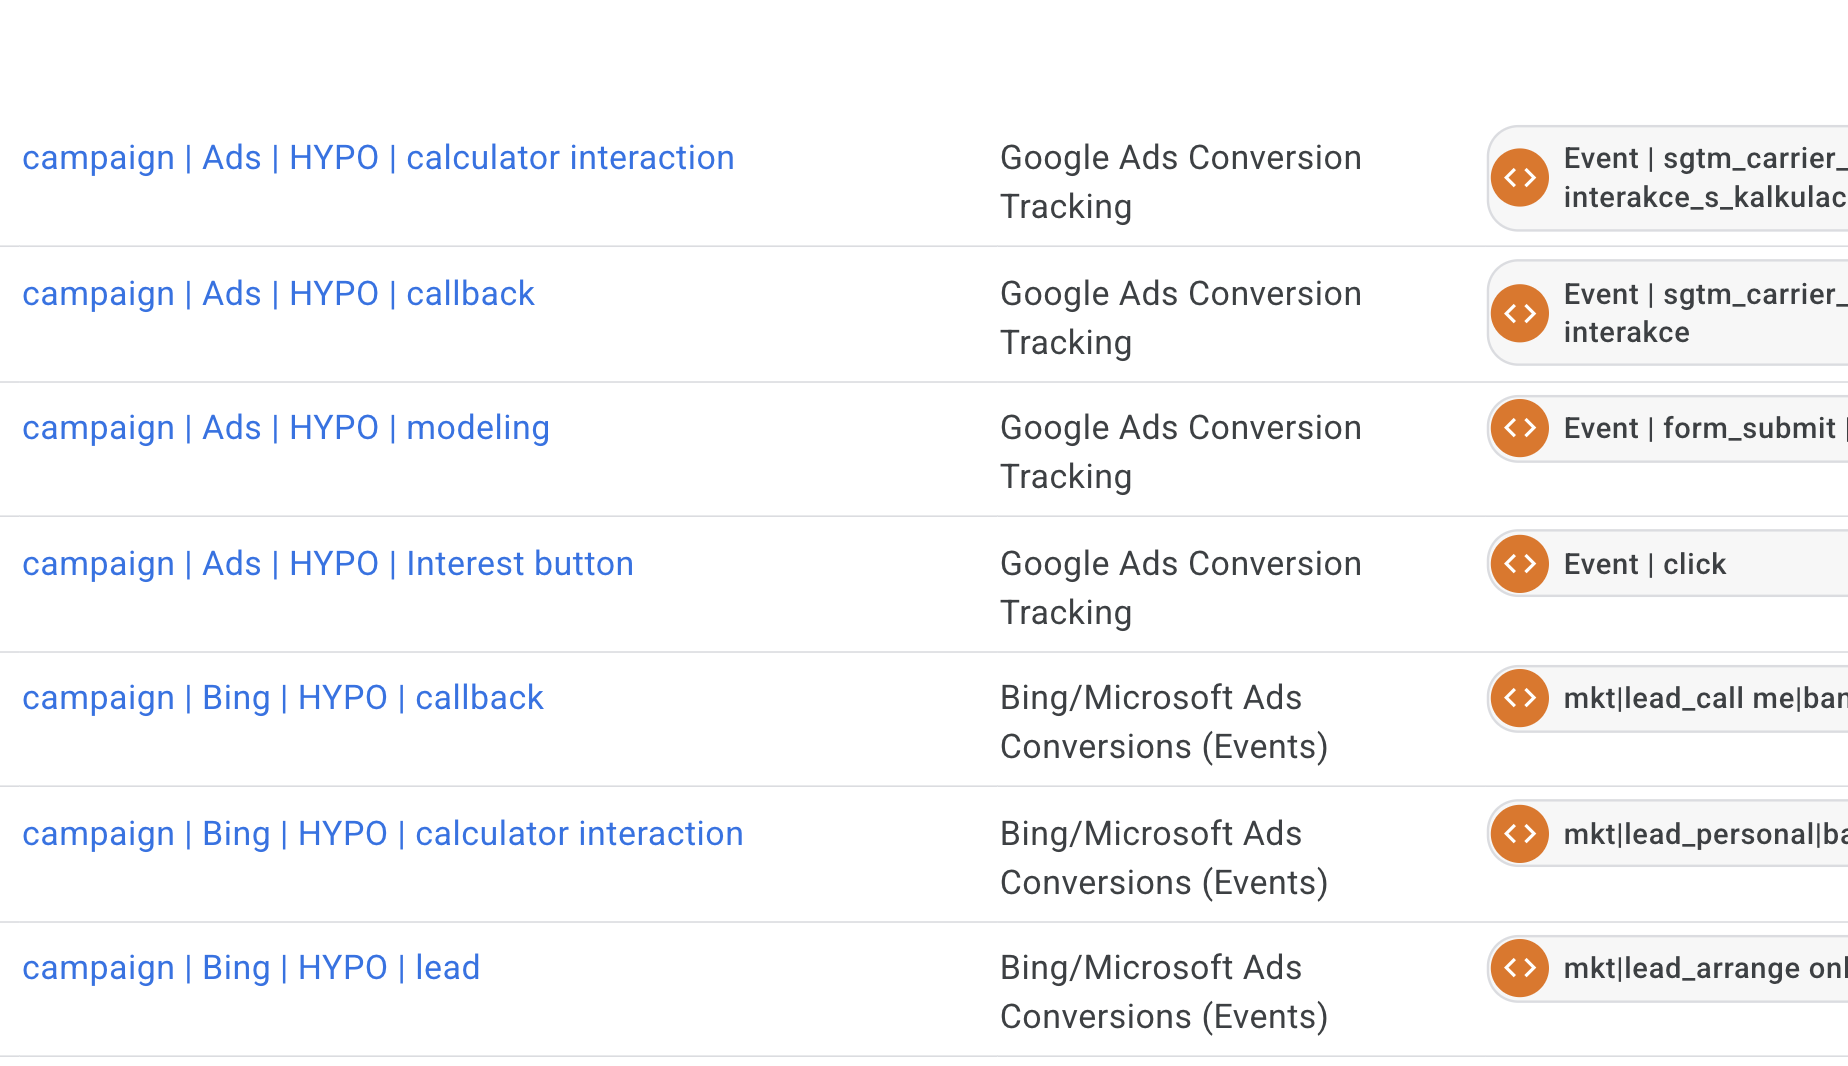Open Bing HYPO calculator interaction tag
This screenshot has width=1848, height=1066.
(383, 834)
